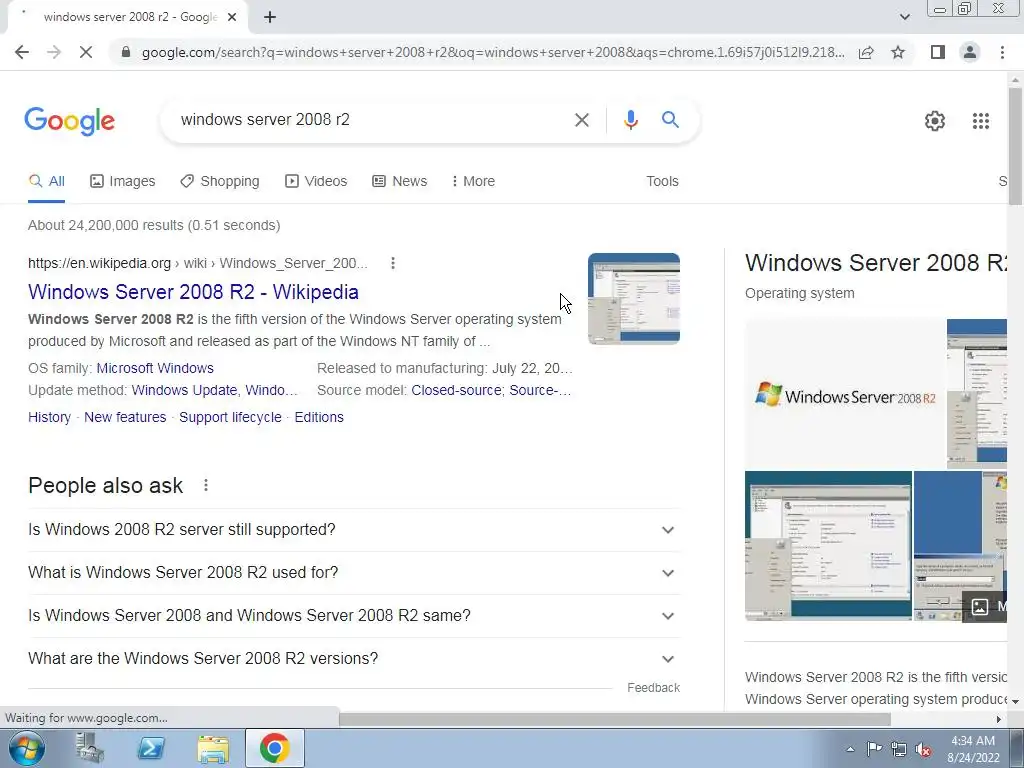Open the Windows Server 2008 R2 logo image
The image size is (1024, 768).
point(845,394)
